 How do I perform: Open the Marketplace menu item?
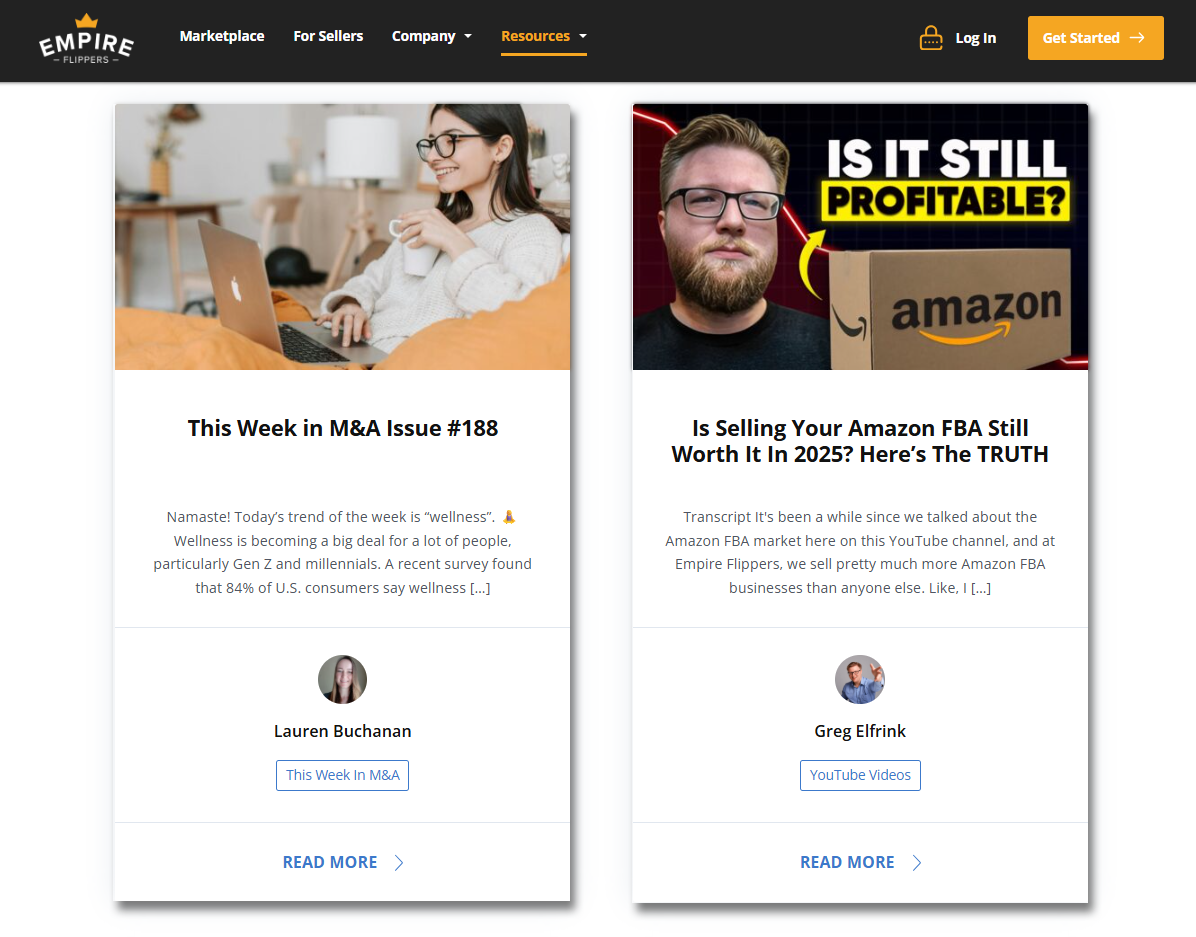tap(222, 36)
